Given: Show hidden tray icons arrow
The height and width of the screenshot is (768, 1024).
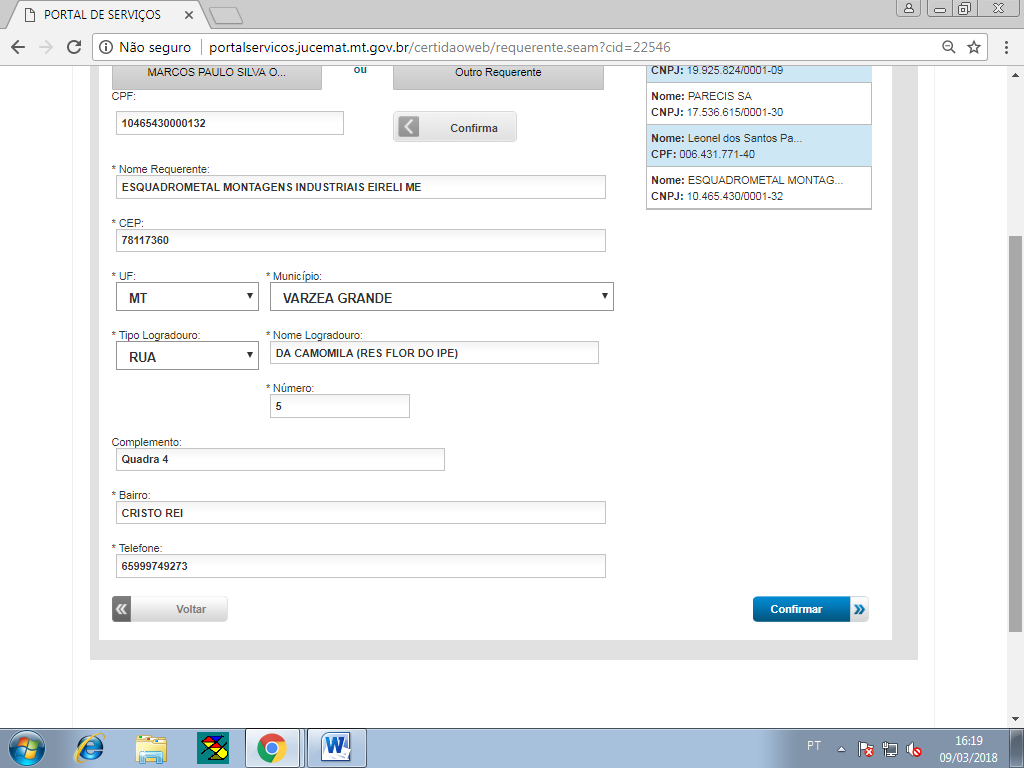Looking at the screenshot, I should [842, 749].
